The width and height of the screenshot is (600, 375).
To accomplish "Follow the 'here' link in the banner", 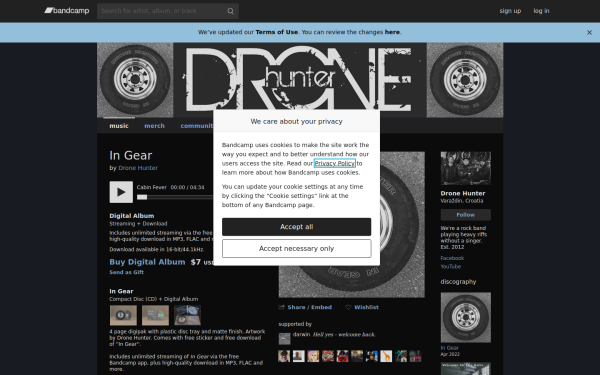I will coord(392,32).
